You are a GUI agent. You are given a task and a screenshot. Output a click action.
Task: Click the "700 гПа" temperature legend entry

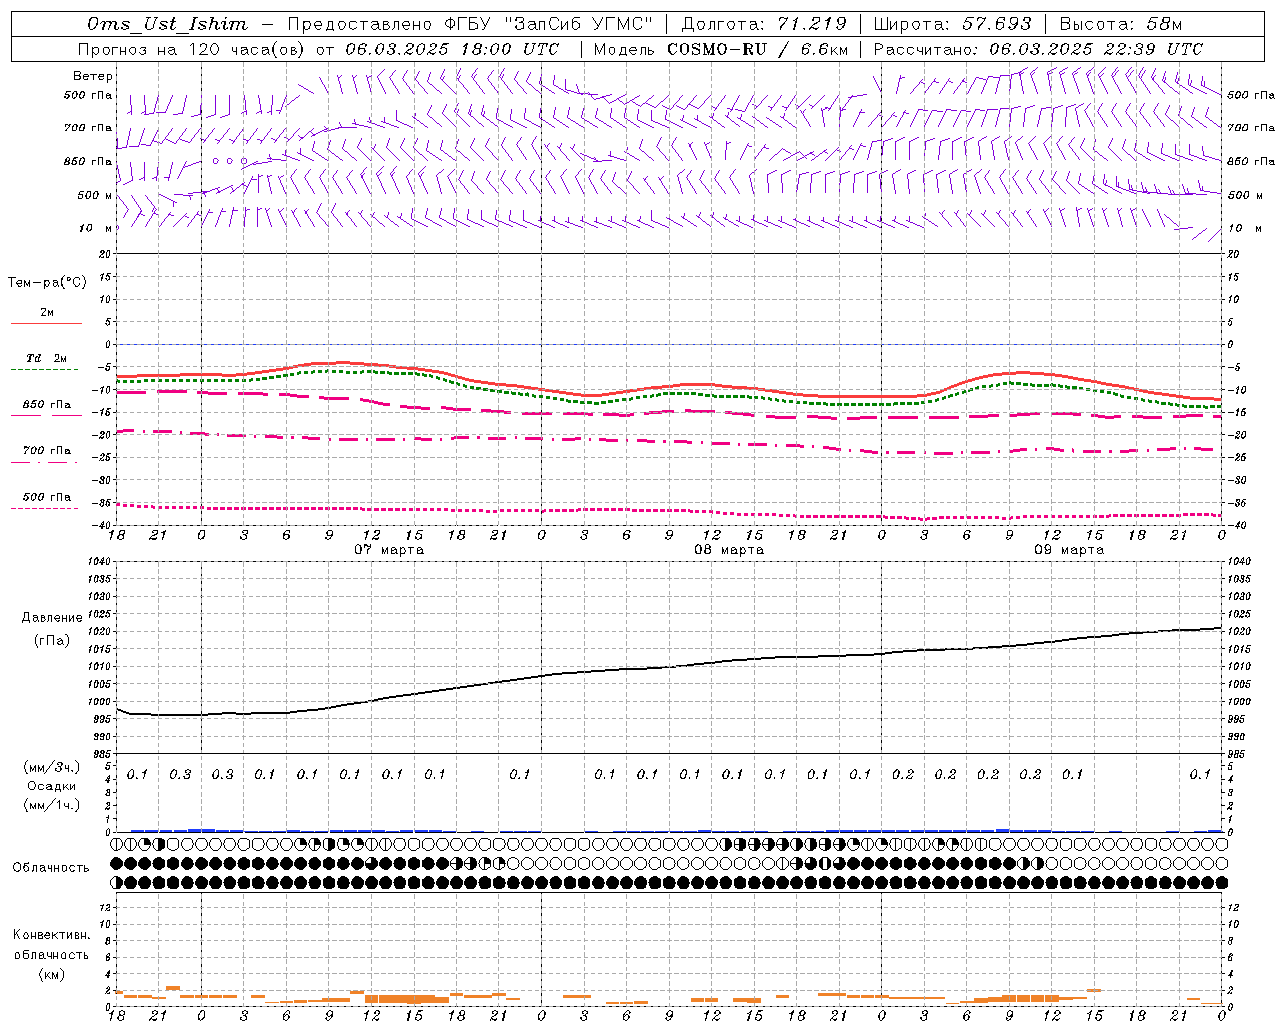tap(47, 451)
